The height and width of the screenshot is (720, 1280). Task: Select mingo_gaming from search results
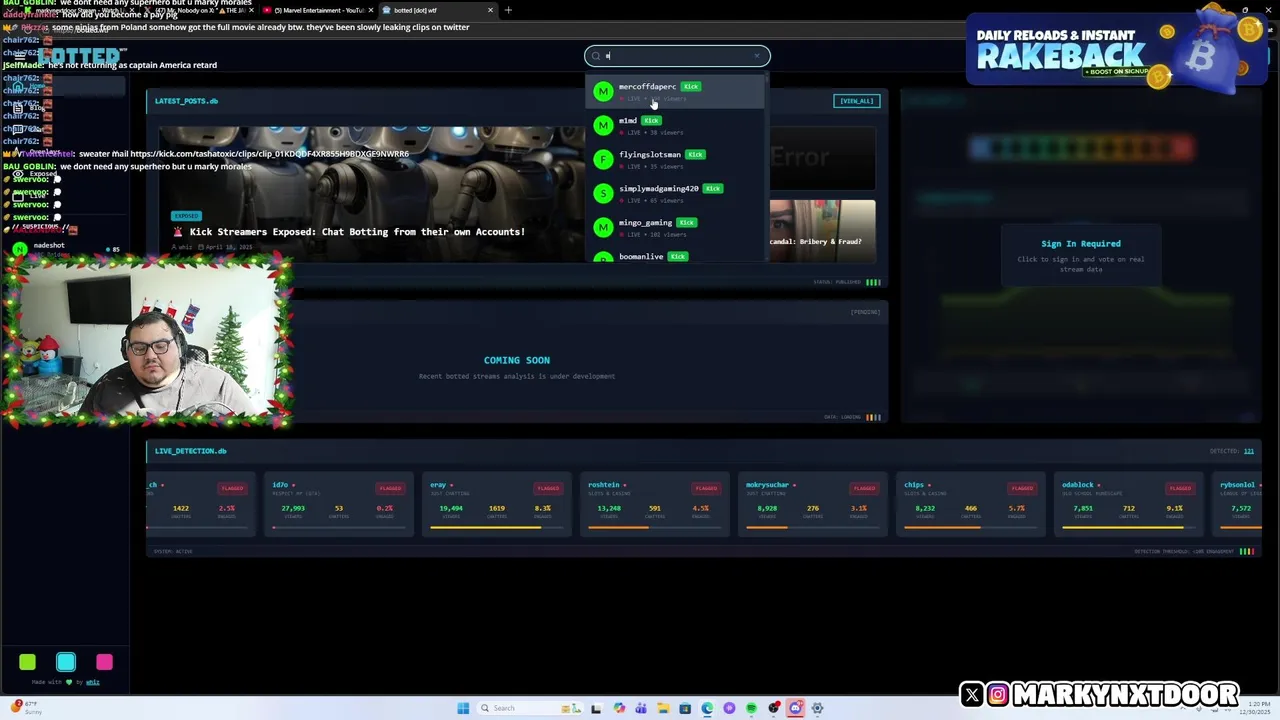tap(675, 228)
